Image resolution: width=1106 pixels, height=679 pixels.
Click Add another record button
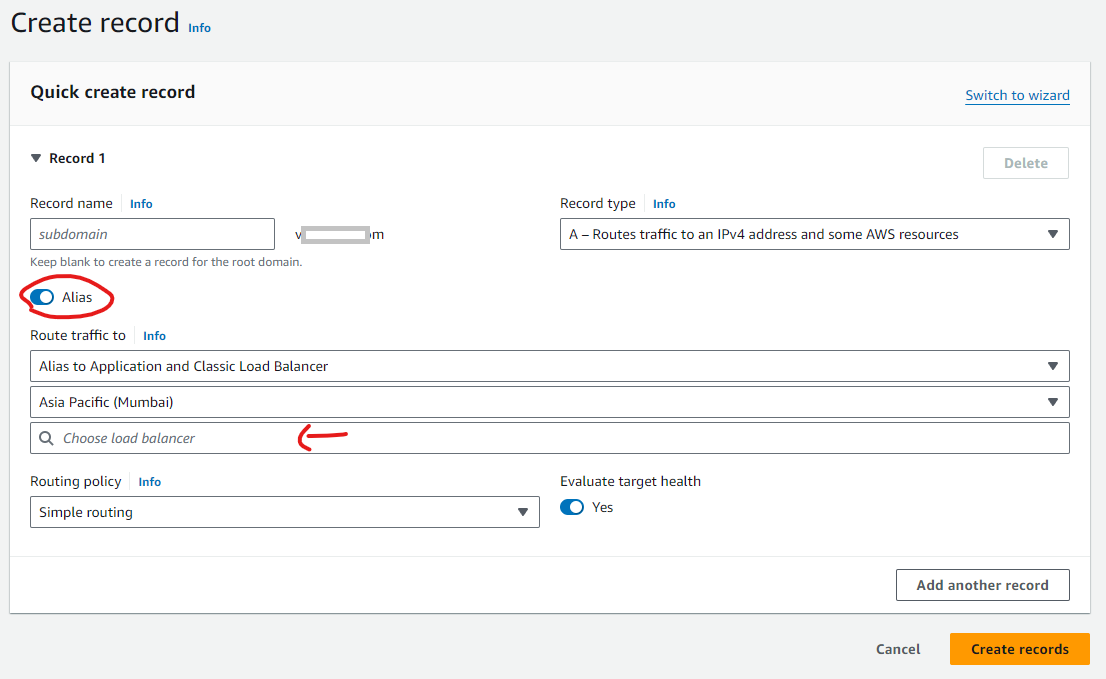(x=982, y=585)
